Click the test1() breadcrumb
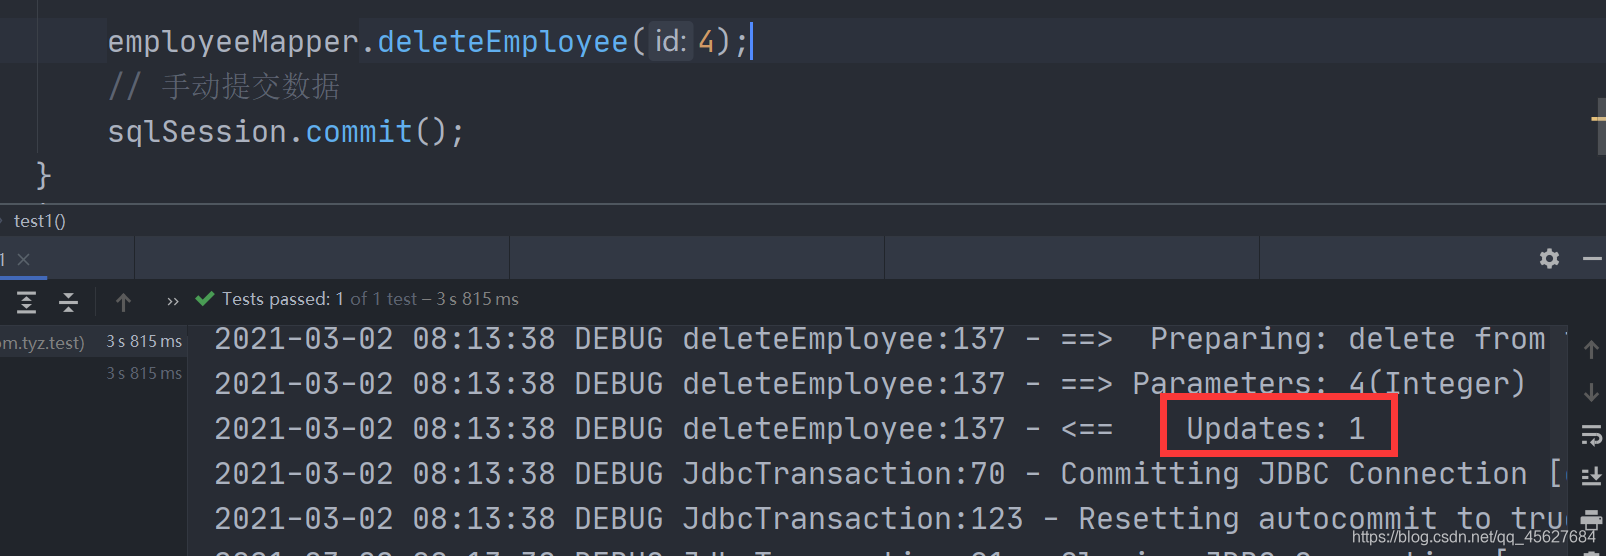 40,221
